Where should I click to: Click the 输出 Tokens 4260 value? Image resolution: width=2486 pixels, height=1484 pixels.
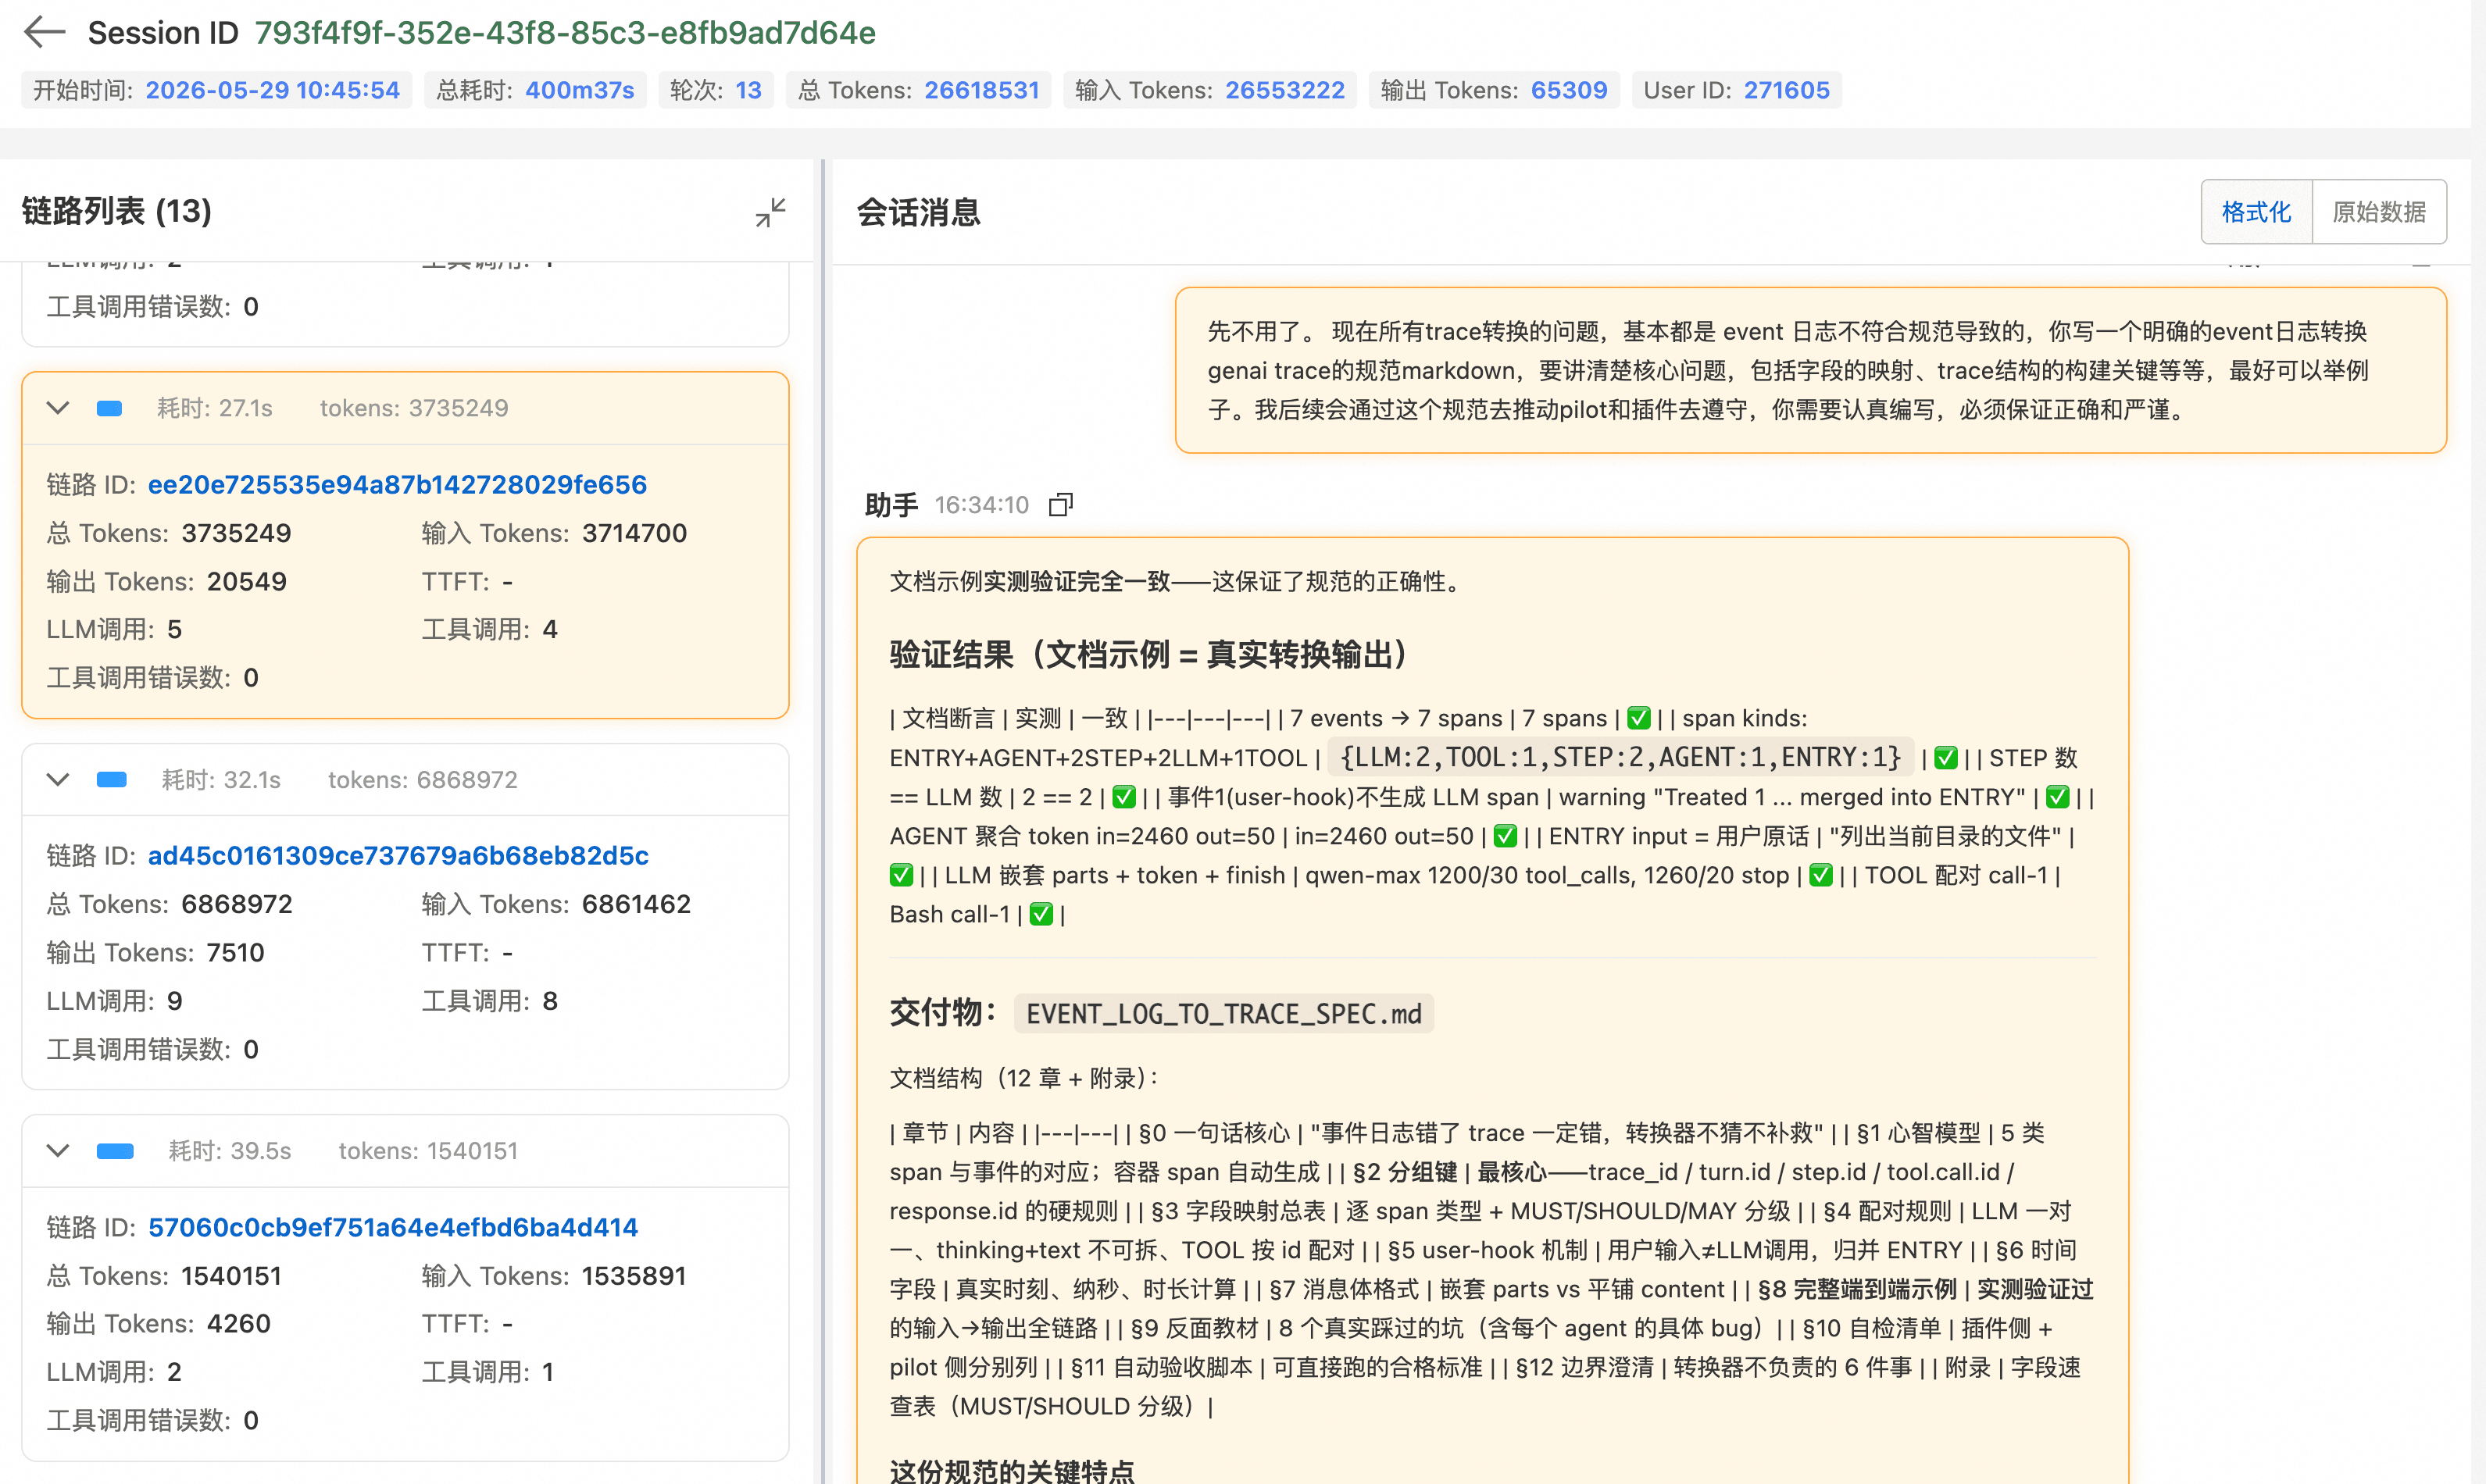(239, 1323)
